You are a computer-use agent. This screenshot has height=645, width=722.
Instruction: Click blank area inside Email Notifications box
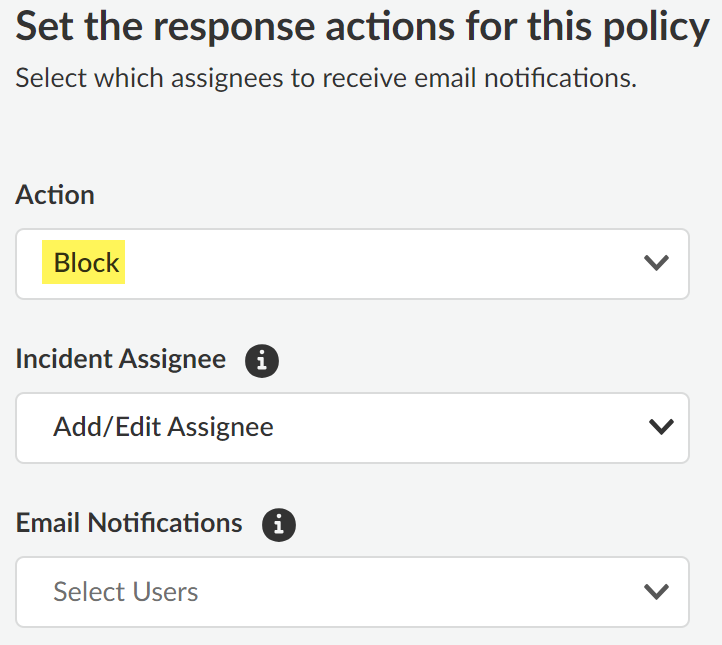point(420,591)
